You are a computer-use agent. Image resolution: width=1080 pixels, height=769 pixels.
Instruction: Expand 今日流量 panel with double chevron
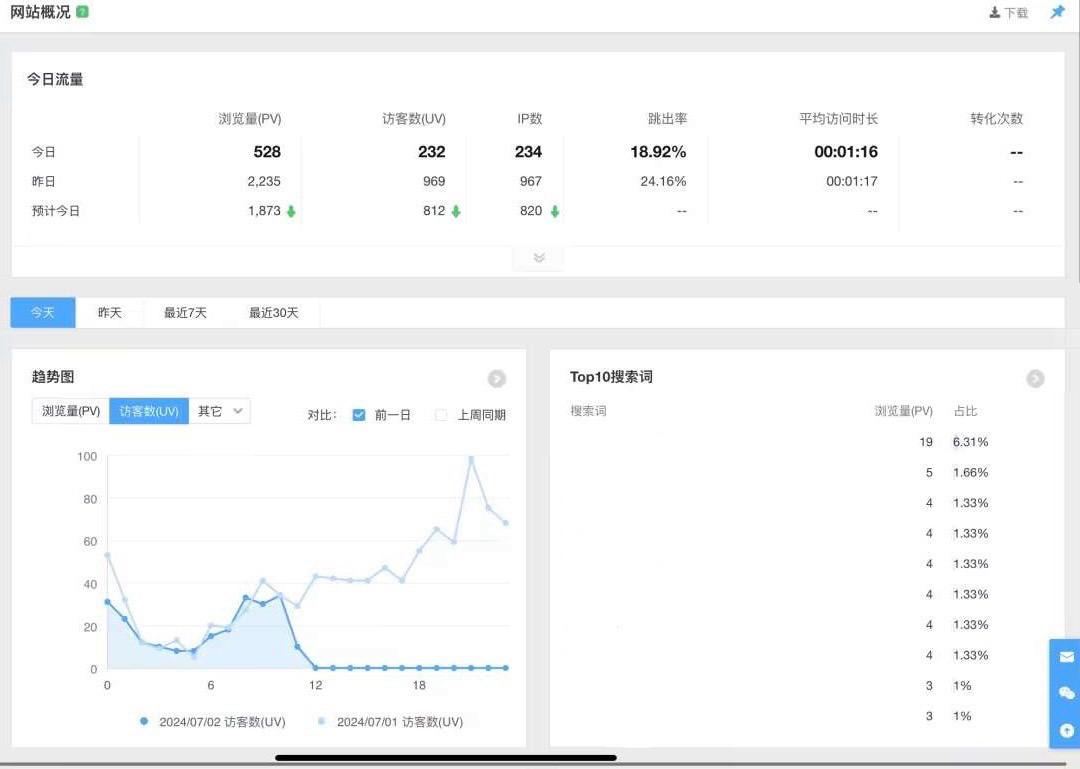tap(539, 258)
